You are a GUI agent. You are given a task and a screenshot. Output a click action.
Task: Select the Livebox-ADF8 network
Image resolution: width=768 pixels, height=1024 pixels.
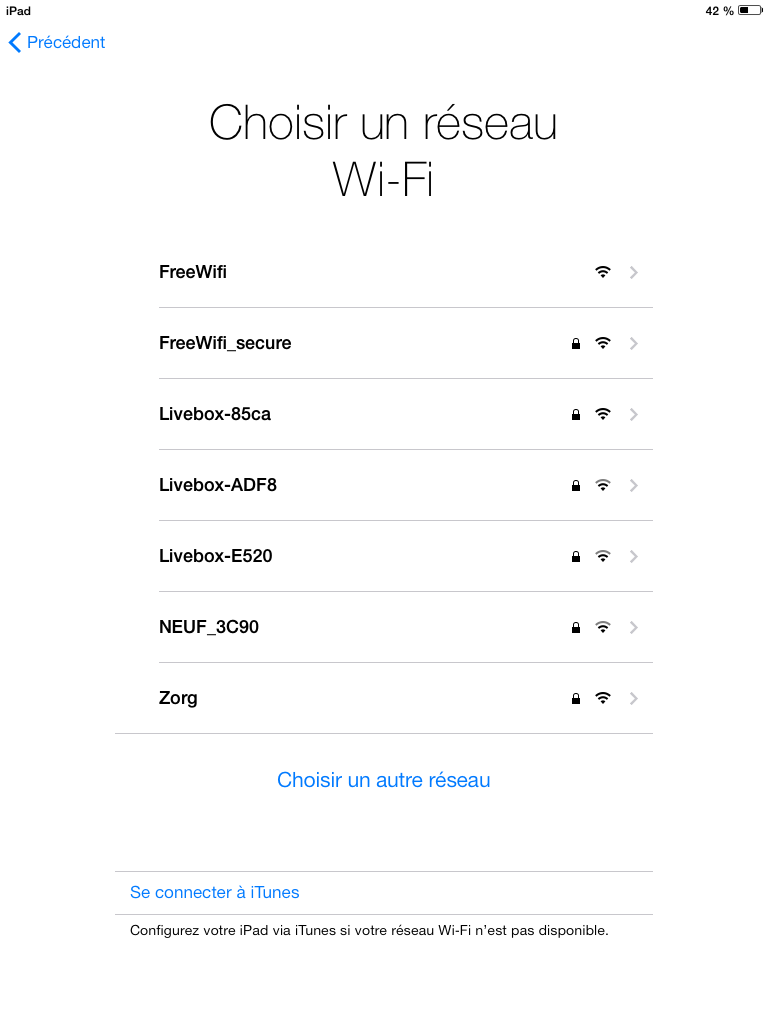coord(218,485)
